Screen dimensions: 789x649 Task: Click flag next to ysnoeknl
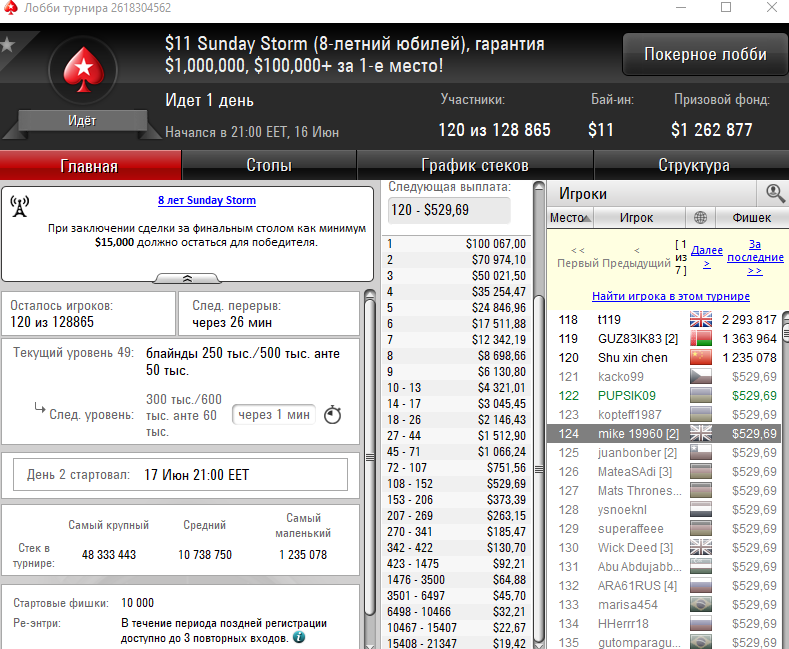[x=700, y=510]
